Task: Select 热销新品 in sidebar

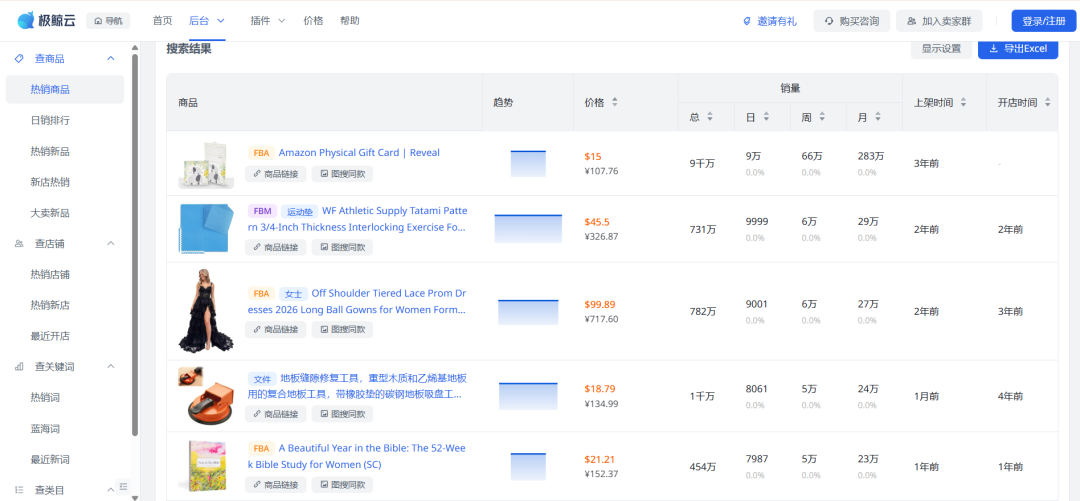Action: pos(50,151)
